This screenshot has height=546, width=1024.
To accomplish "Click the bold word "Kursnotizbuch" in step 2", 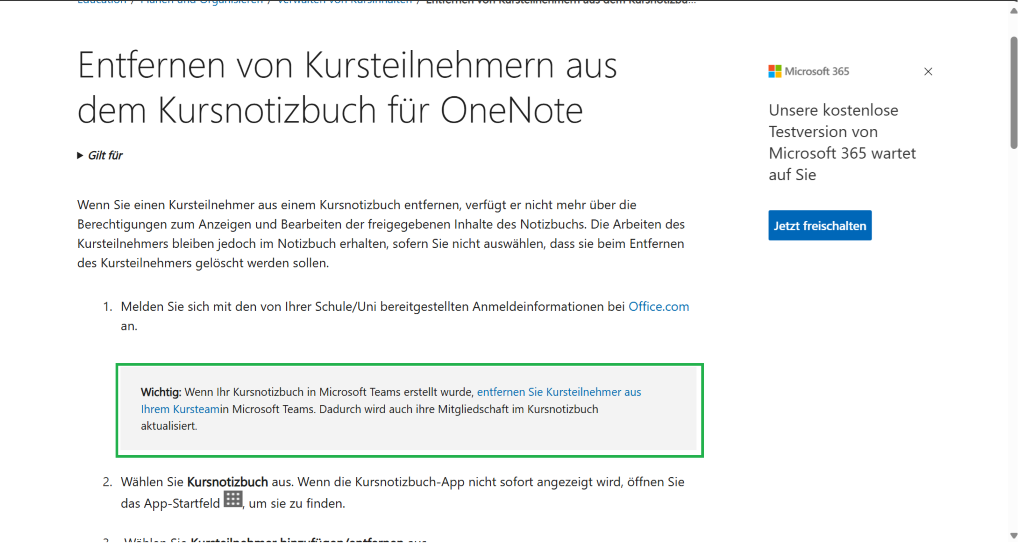I will pyautogui.click(x=227, y=482).
